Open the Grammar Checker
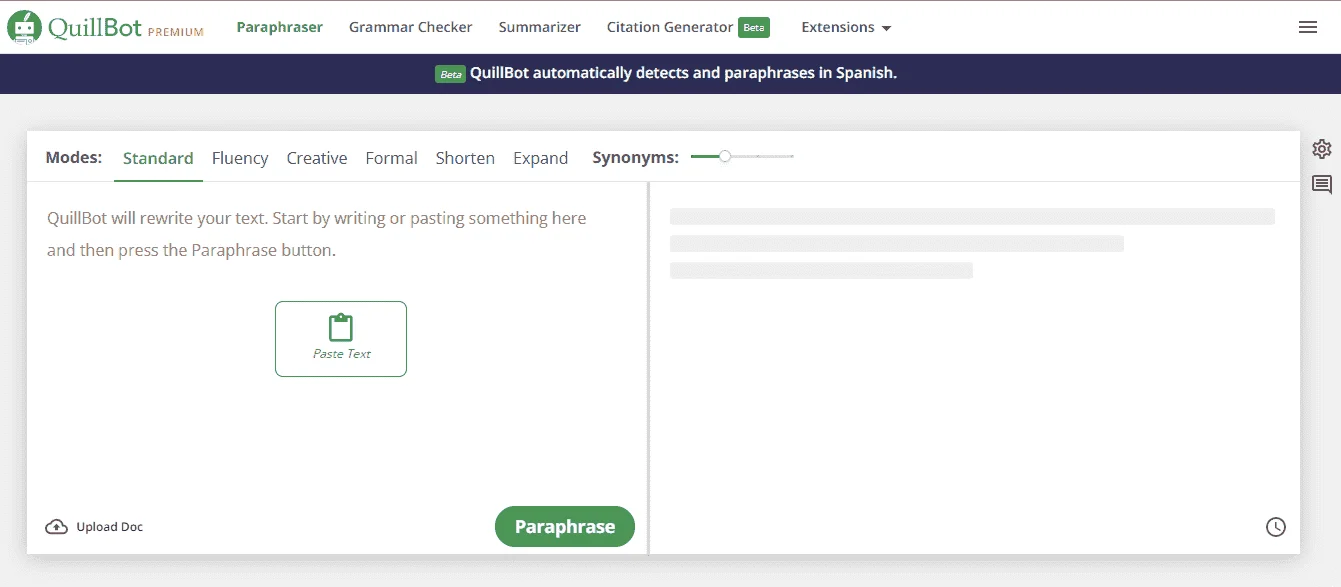 click(411, 27)
